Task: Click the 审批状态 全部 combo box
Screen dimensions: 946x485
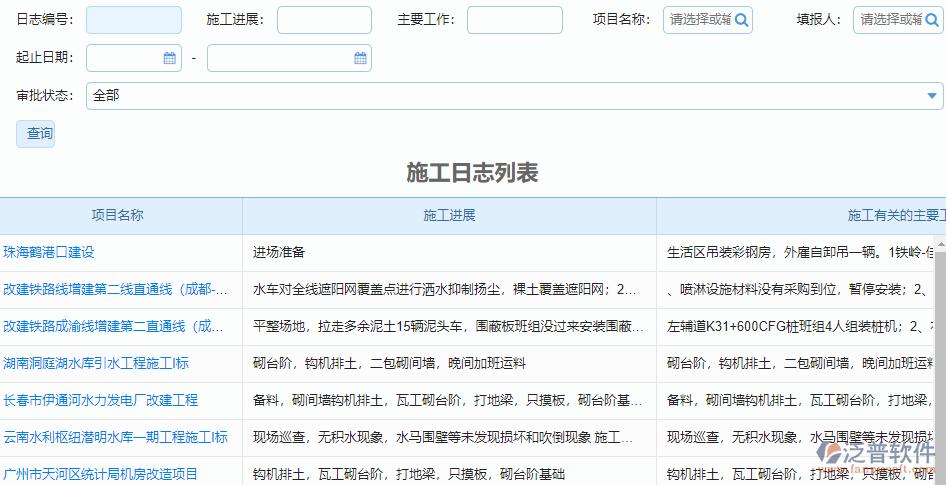Action: tap(515, 96)
